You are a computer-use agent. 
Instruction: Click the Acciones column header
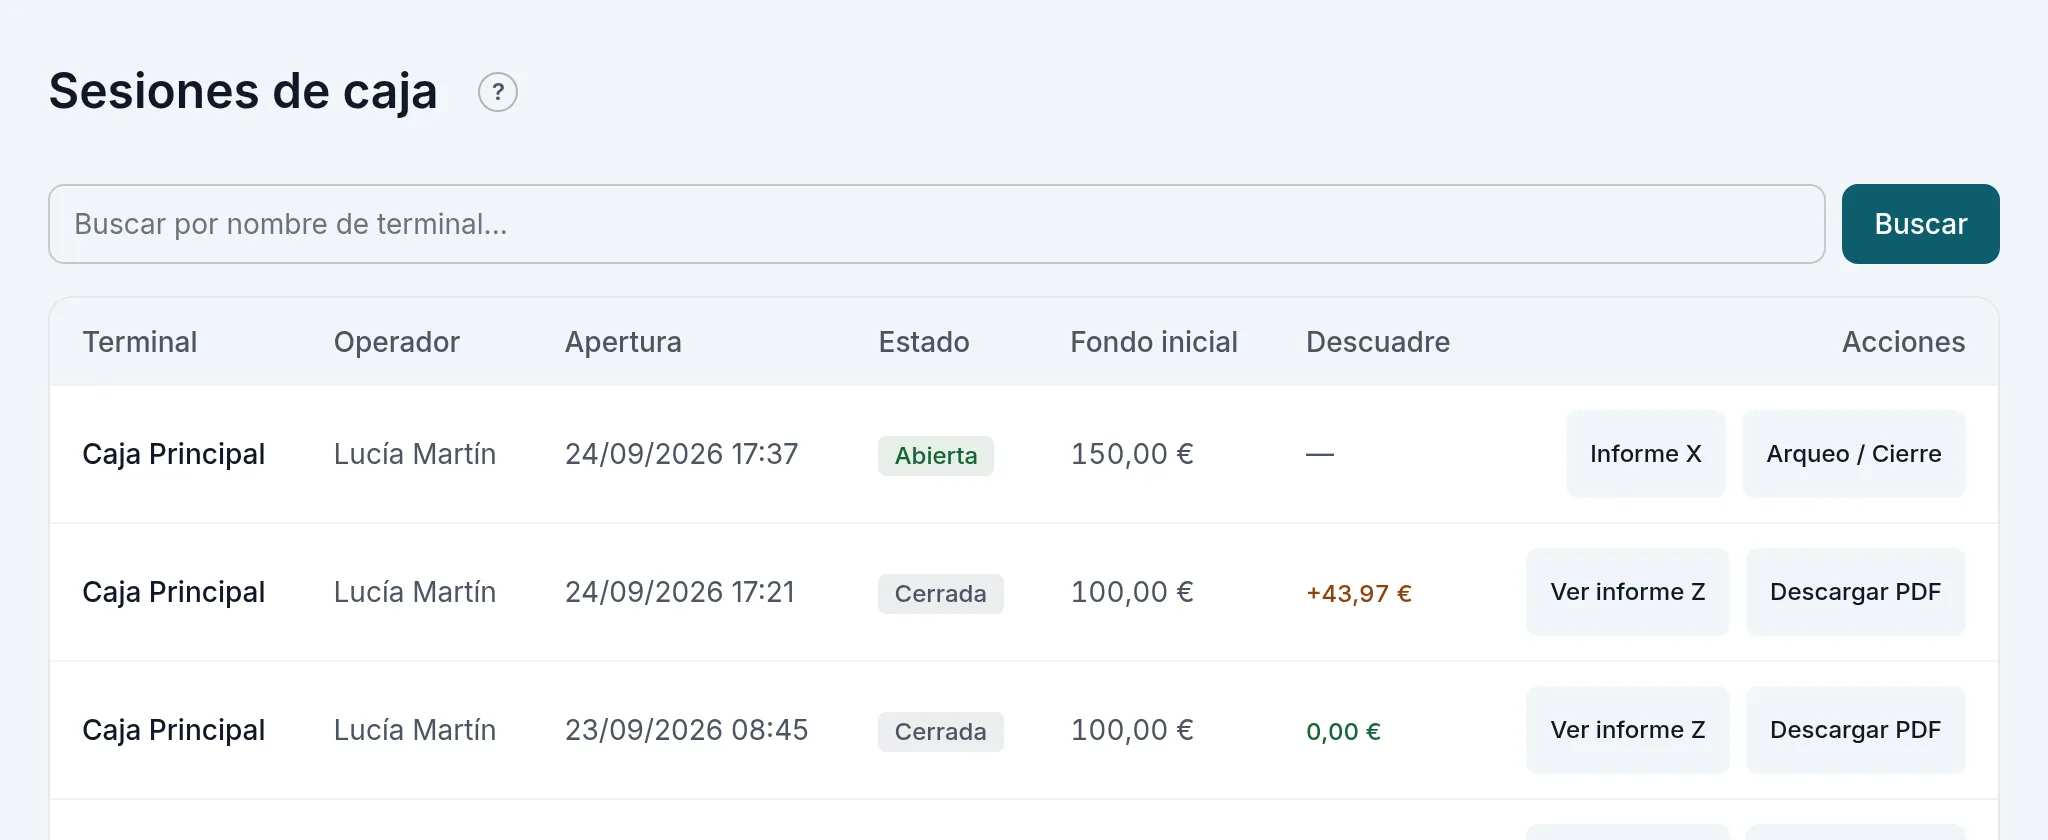(1904, 342)
